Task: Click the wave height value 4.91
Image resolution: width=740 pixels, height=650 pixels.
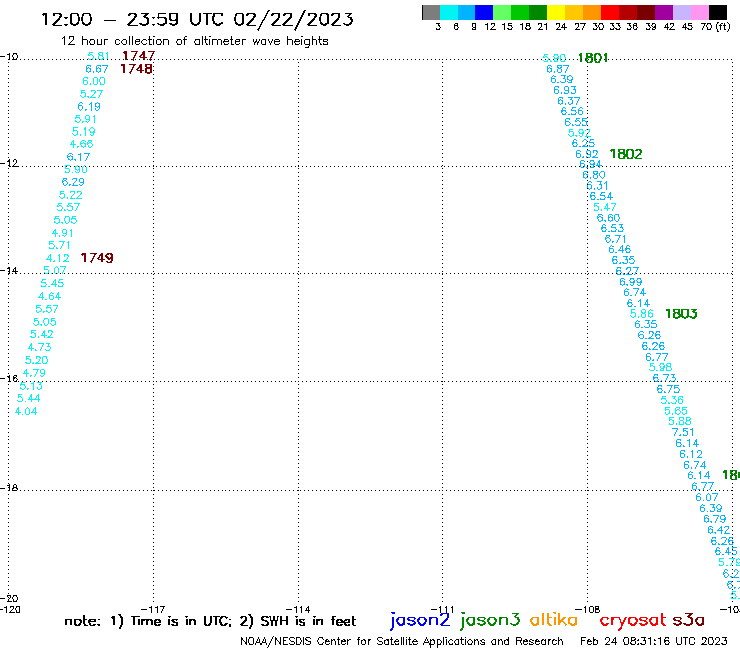Action: click(62, 233)
